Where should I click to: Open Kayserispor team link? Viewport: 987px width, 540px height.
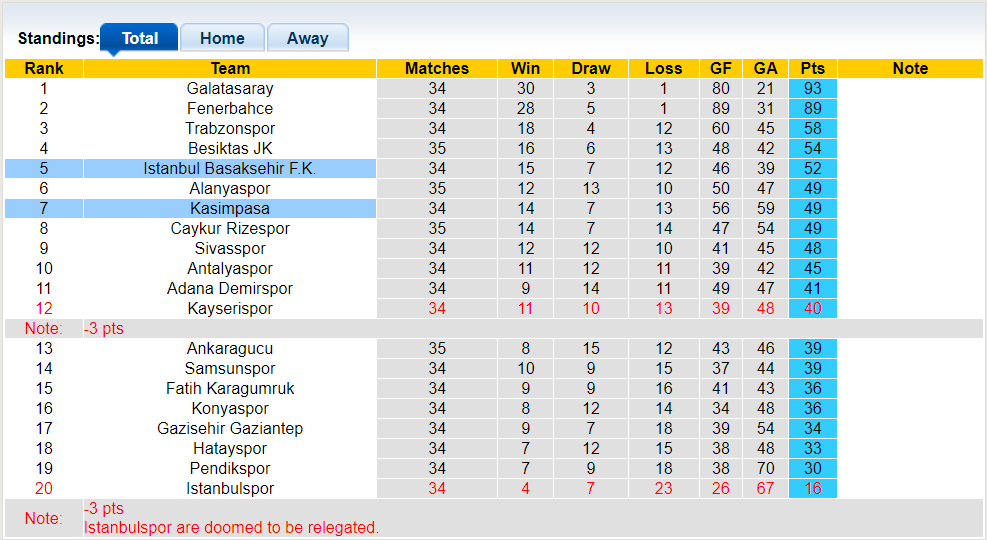coord(230,308)
